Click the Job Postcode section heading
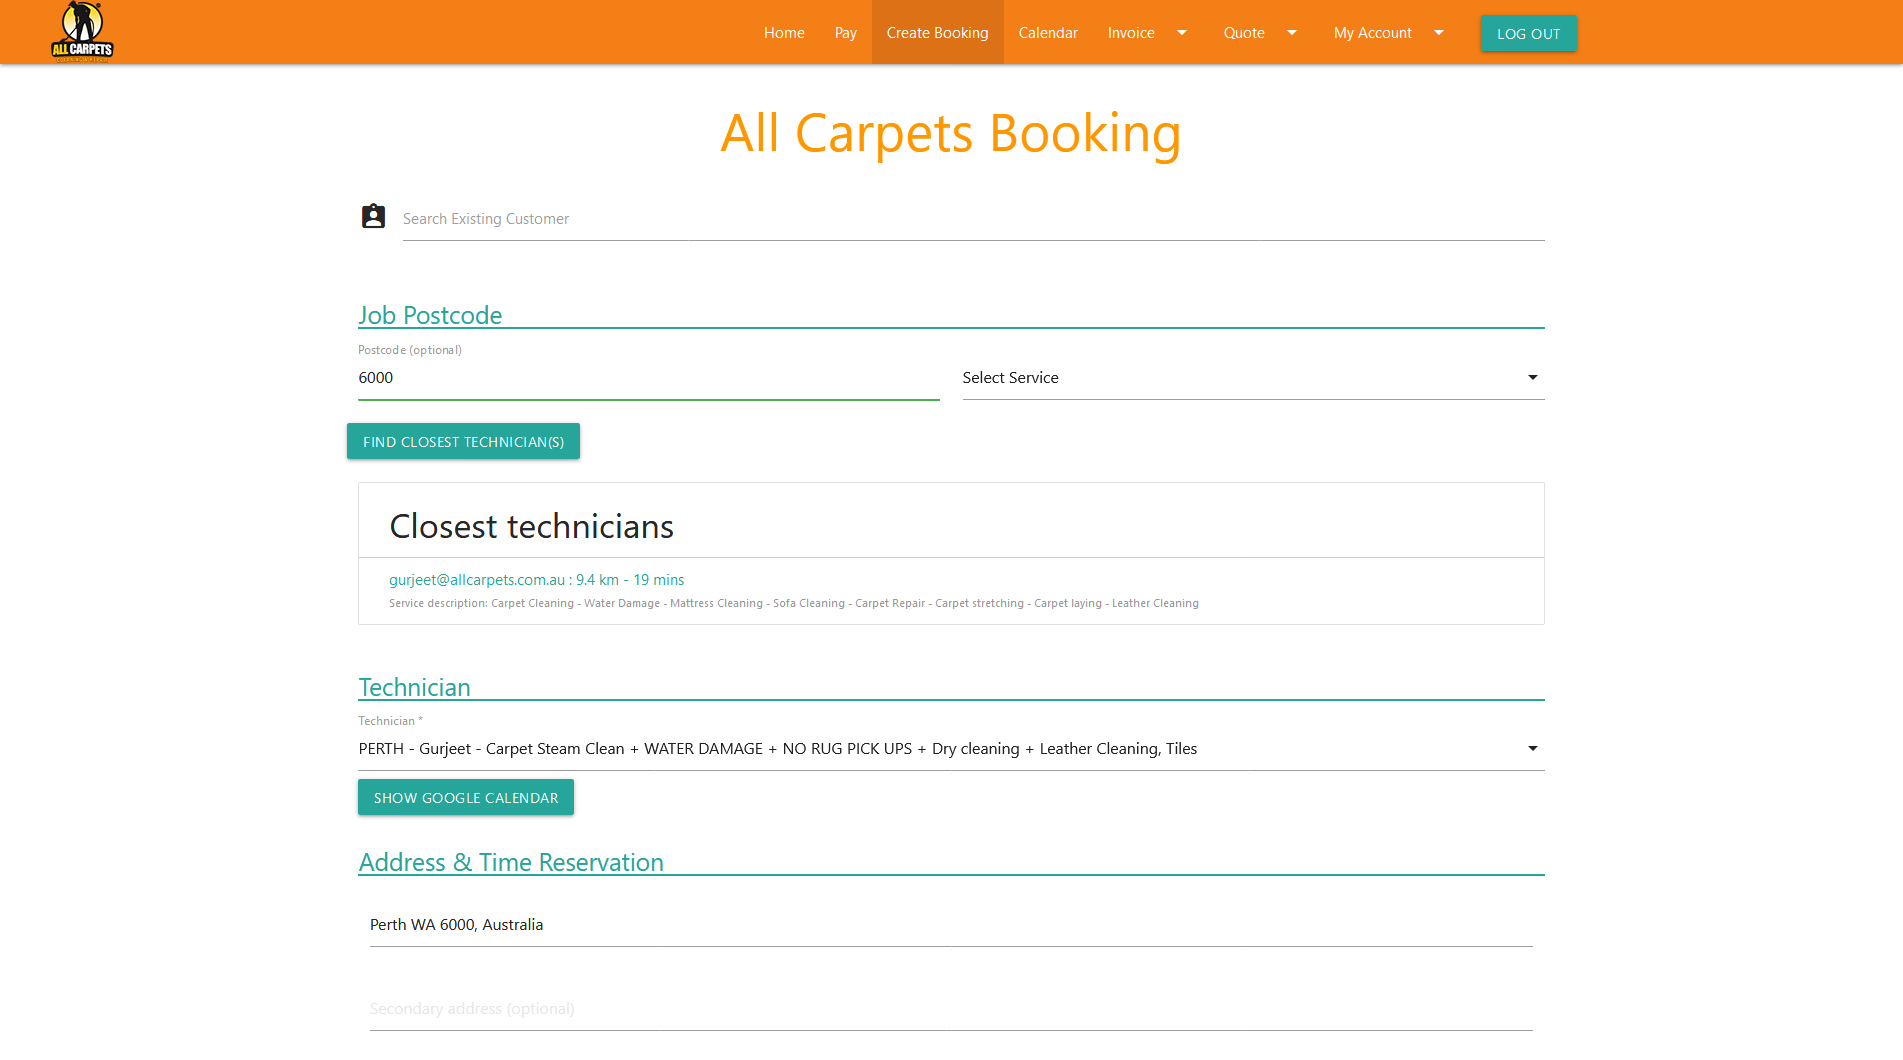The image size is (1903, 1060). pyautogui.click(x=430, y=315)
